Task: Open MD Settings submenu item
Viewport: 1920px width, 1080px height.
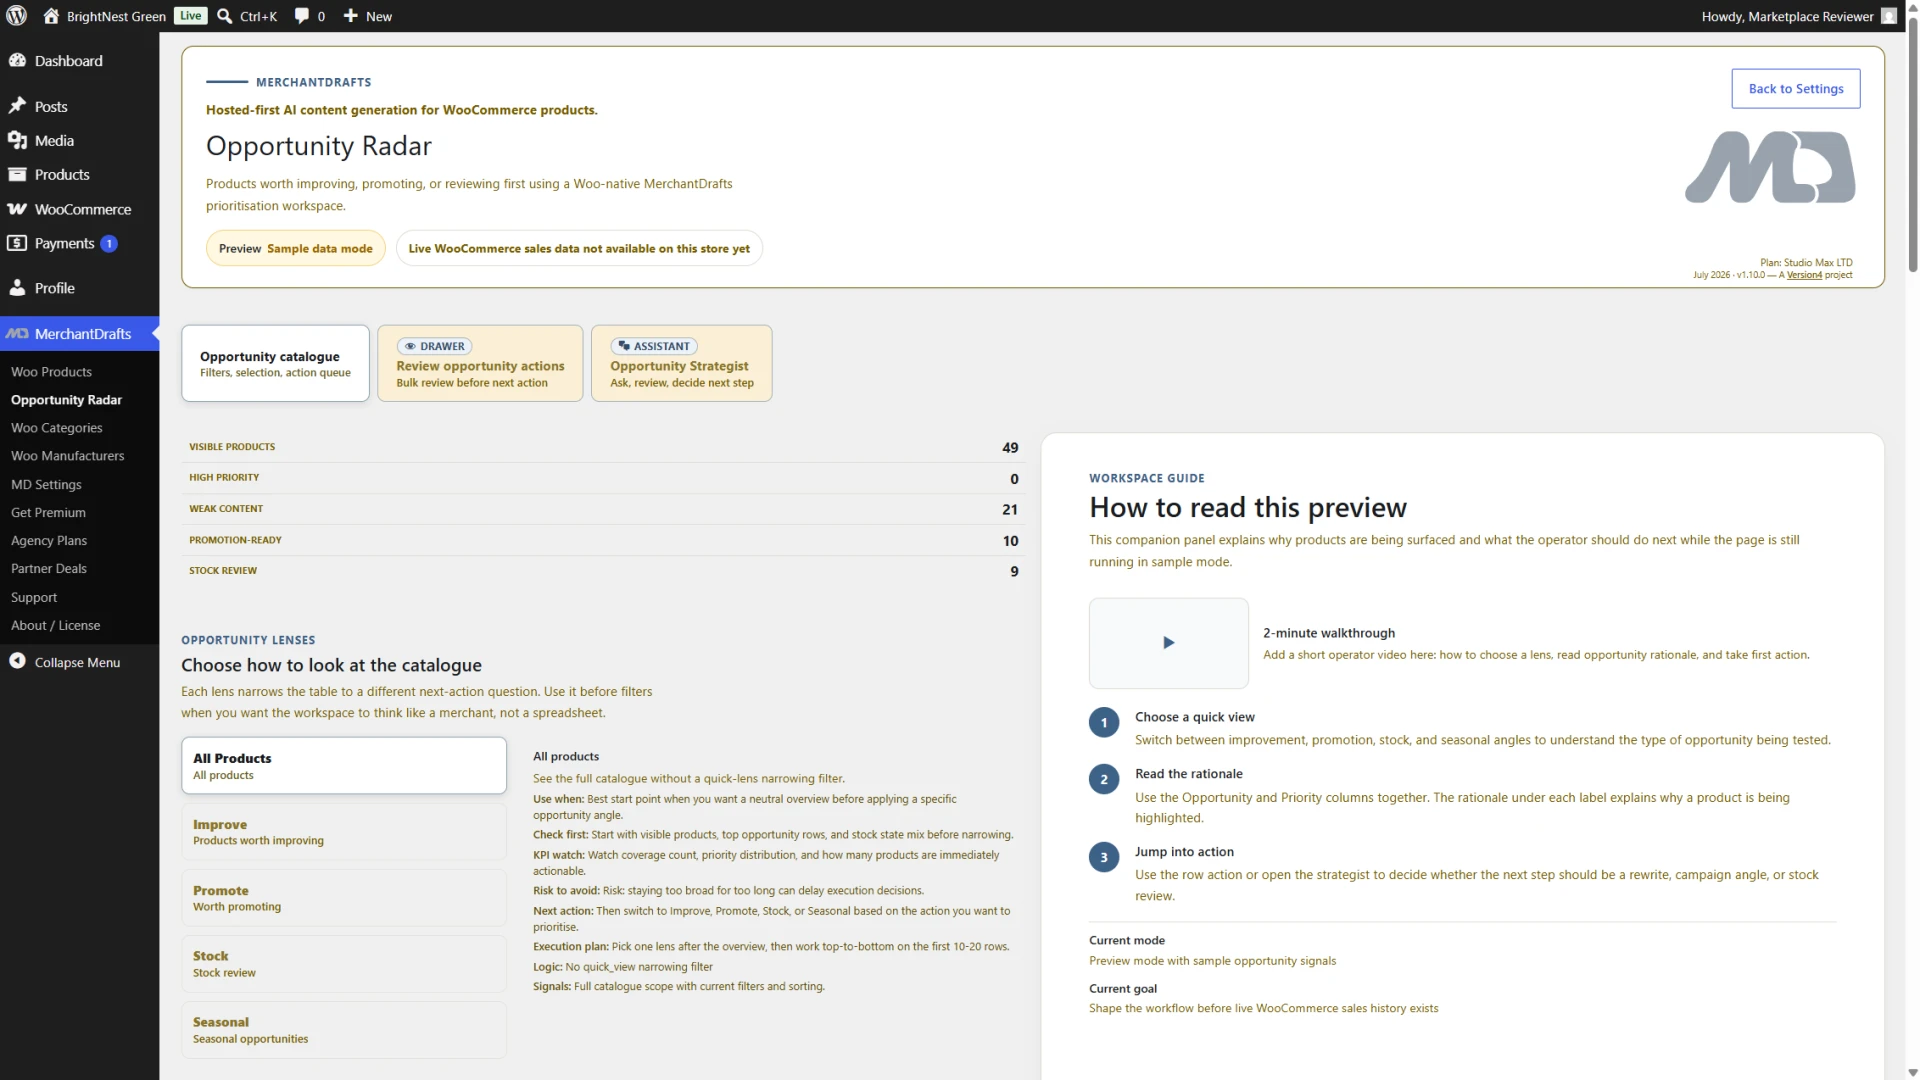Action: tap(46, 484)
